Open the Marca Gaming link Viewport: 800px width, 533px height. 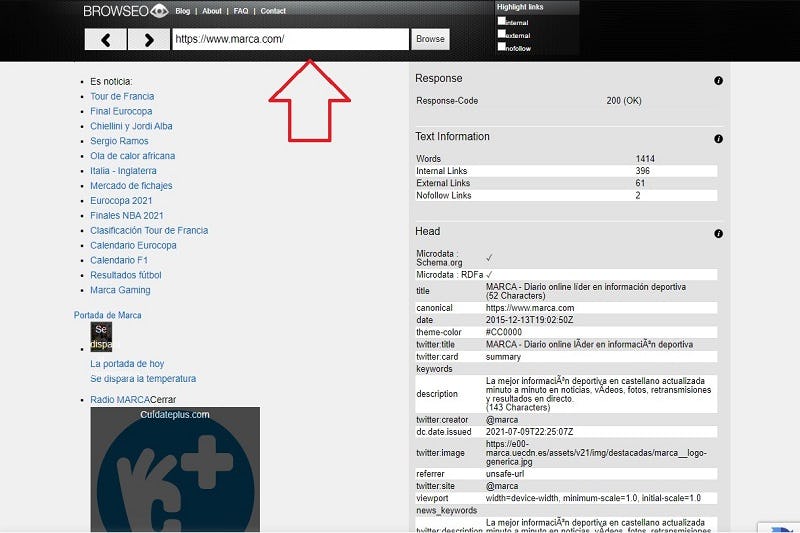coord(120,290)
